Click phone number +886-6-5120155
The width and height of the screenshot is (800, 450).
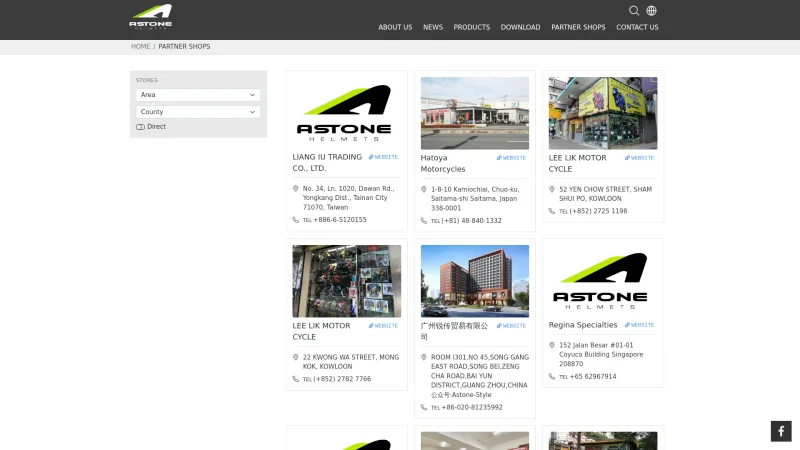pos(340,220)
